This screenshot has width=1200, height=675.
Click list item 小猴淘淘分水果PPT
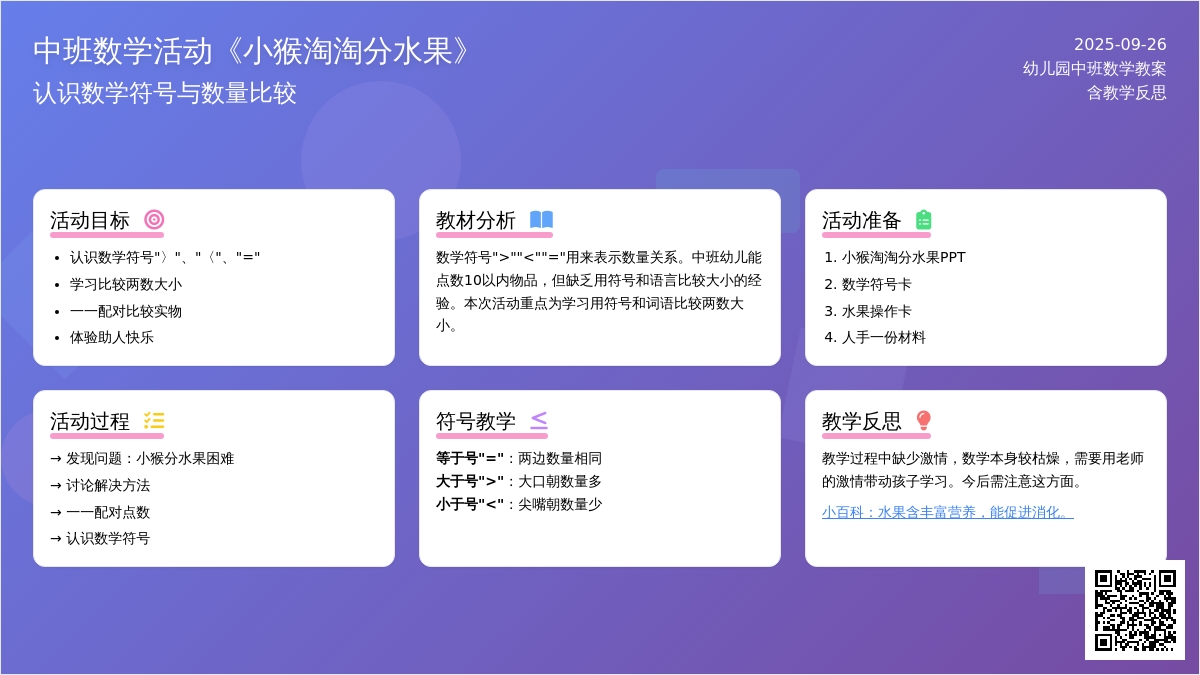(903, 257)
